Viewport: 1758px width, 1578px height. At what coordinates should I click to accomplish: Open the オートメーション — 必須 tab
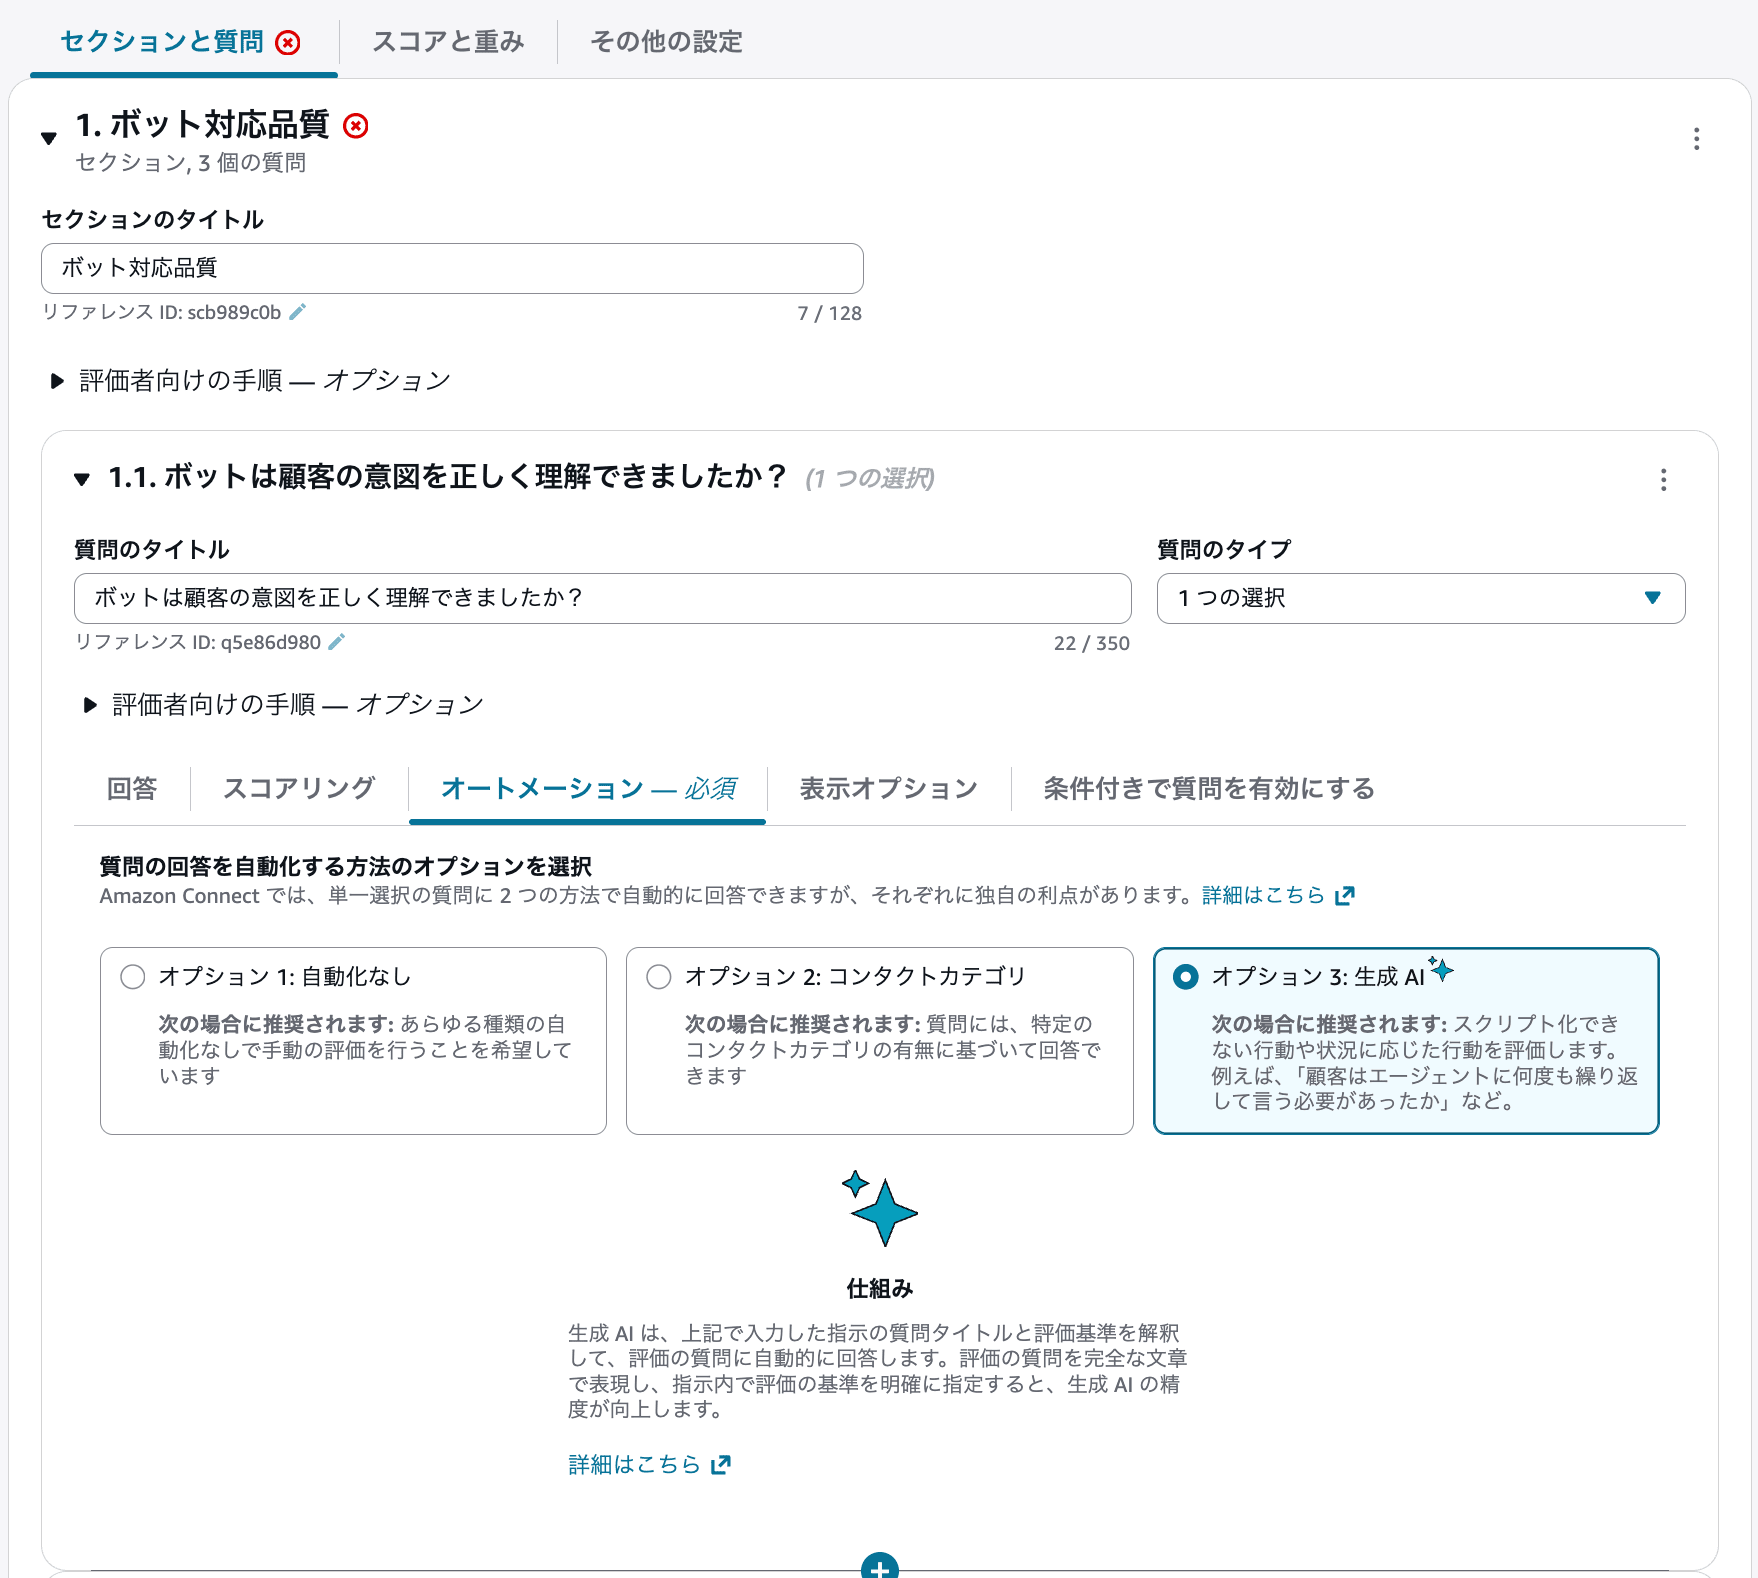588,789
